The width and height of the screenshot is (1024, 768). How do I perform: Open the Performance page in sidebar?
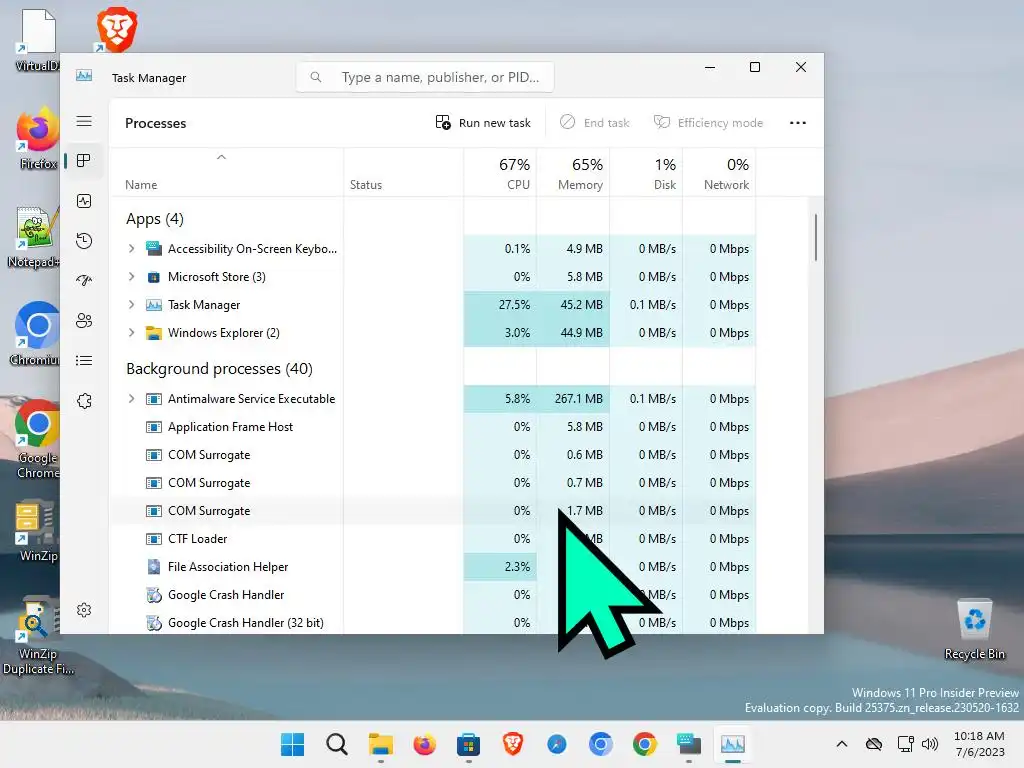point(84,201)
